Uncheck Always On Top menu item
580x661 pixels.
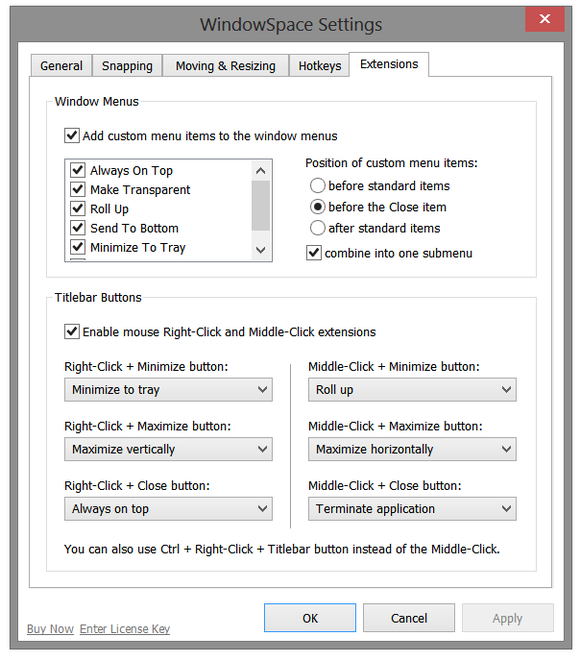(x=78, y=170)
